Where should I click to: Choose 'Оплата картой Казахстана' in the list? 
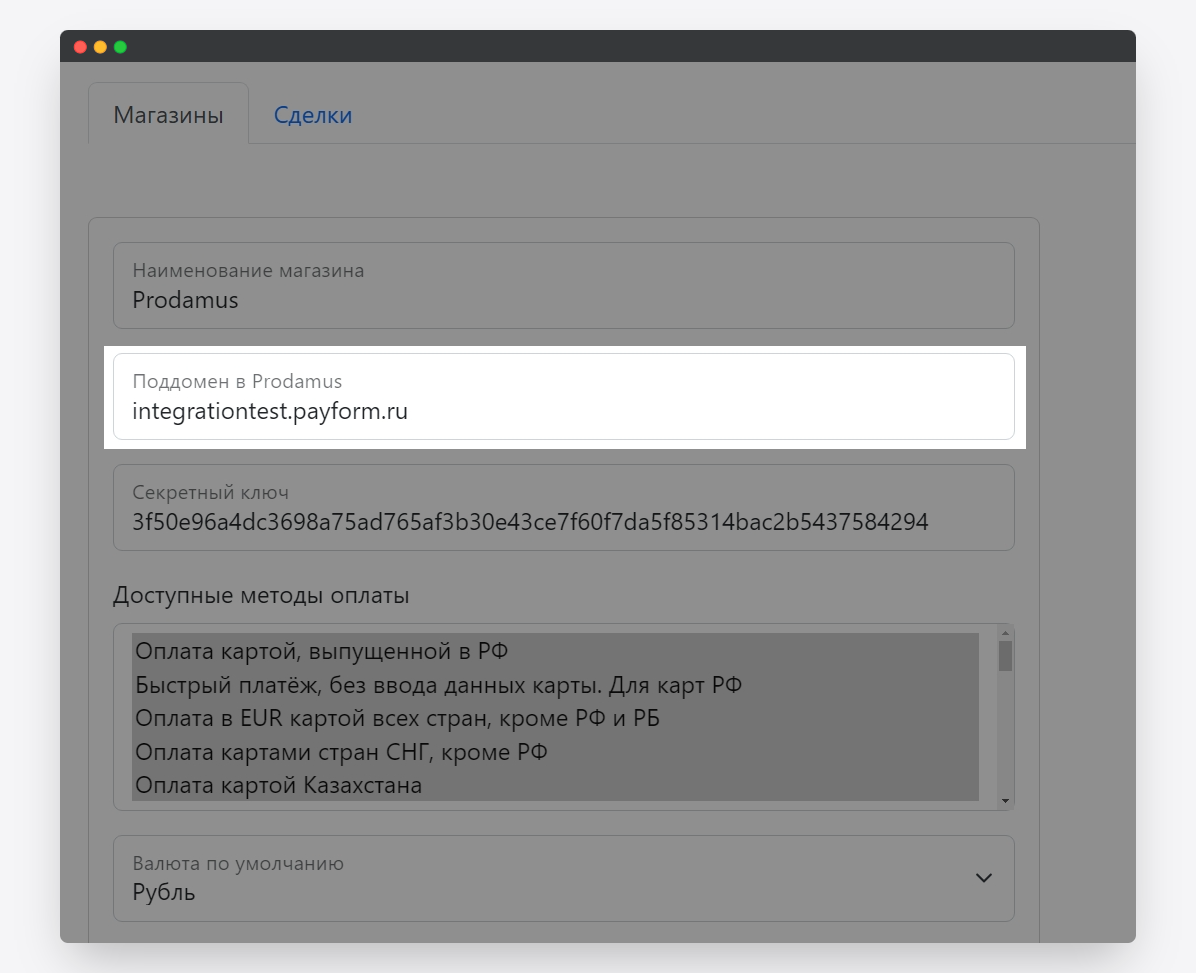(x=555, y=785)
